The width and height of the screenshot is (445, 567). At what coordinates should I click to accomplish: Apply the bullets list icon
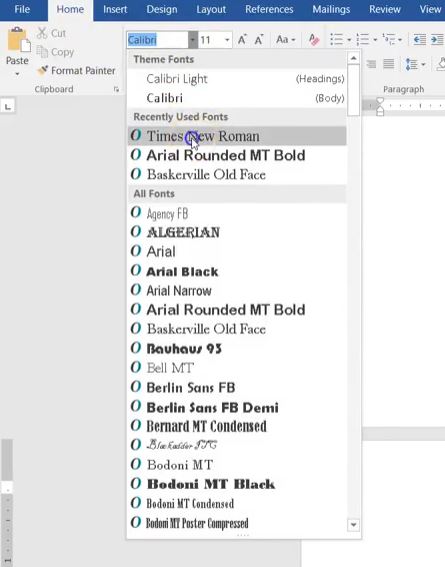click(337, 39)
